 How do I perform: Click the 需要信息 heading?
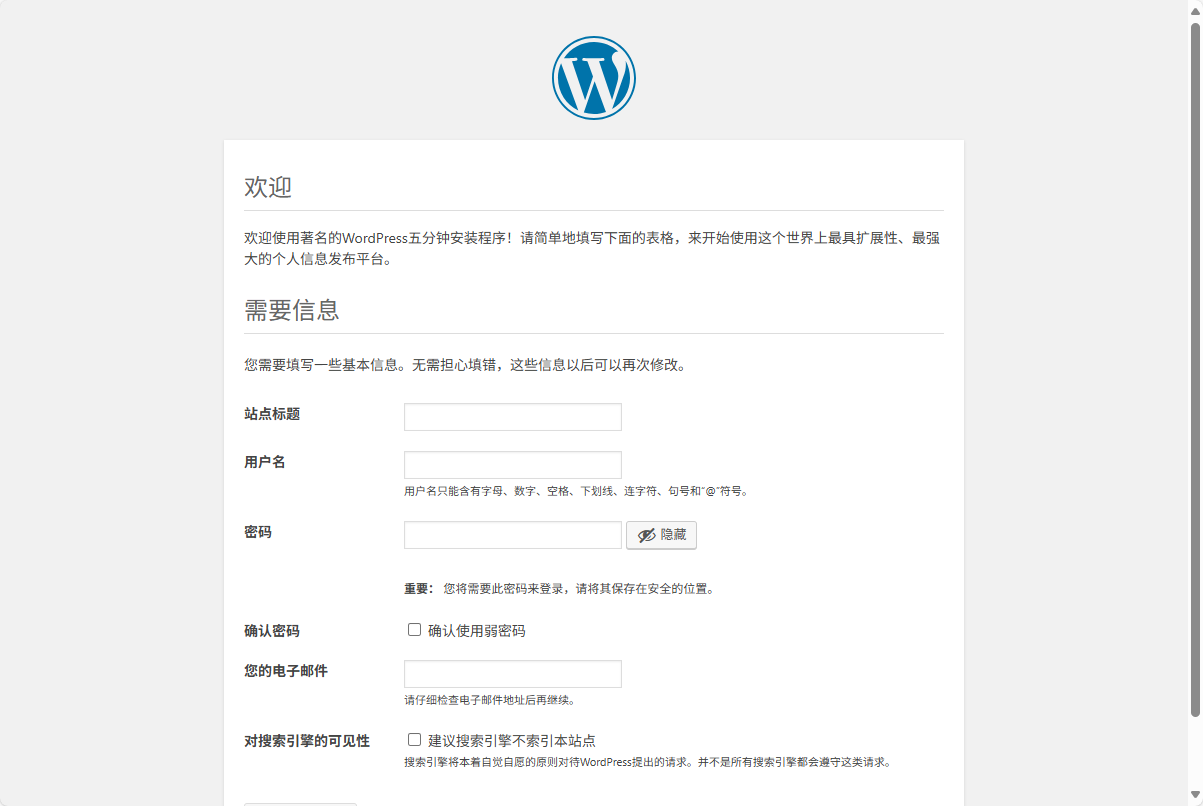(292, 310)
